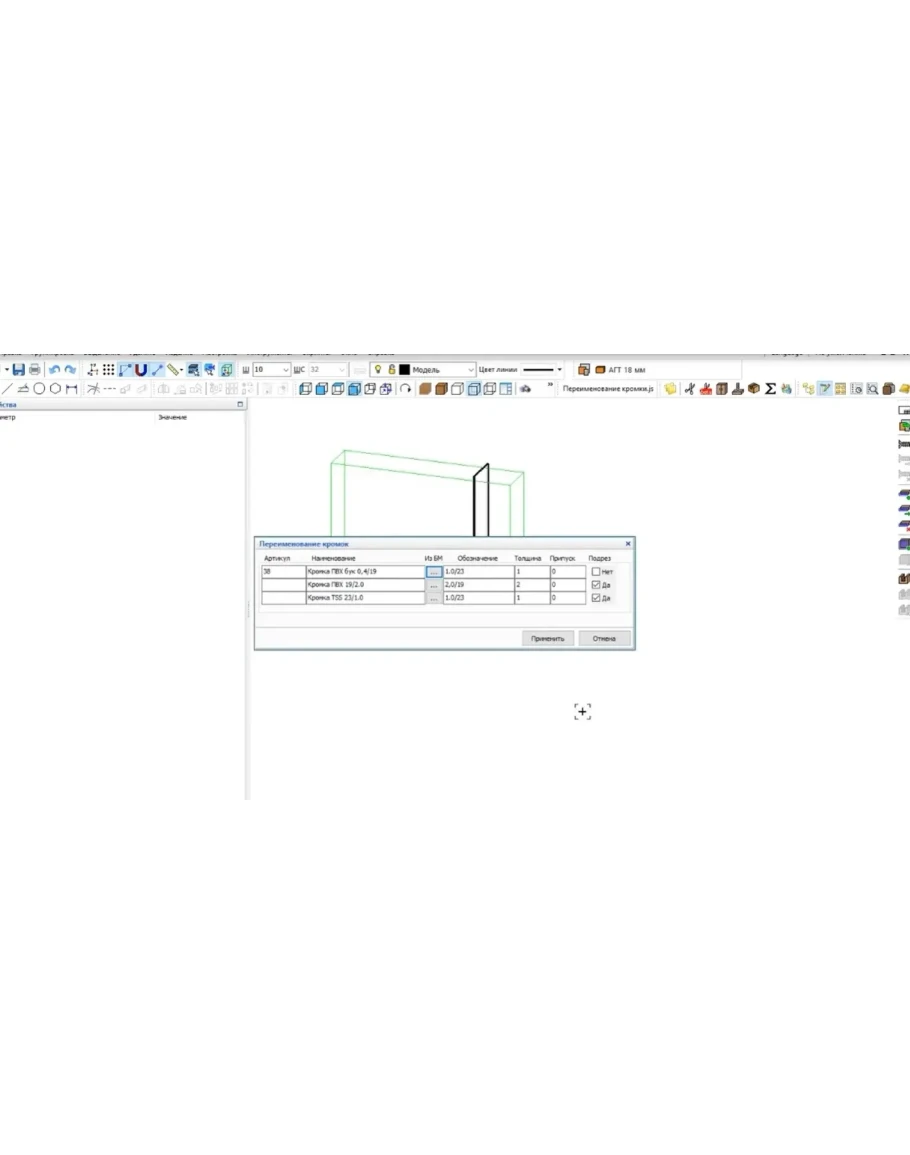The image size is (910, 1155).
Task: Expand the Ш width dropdown
Action: [286, 370]
